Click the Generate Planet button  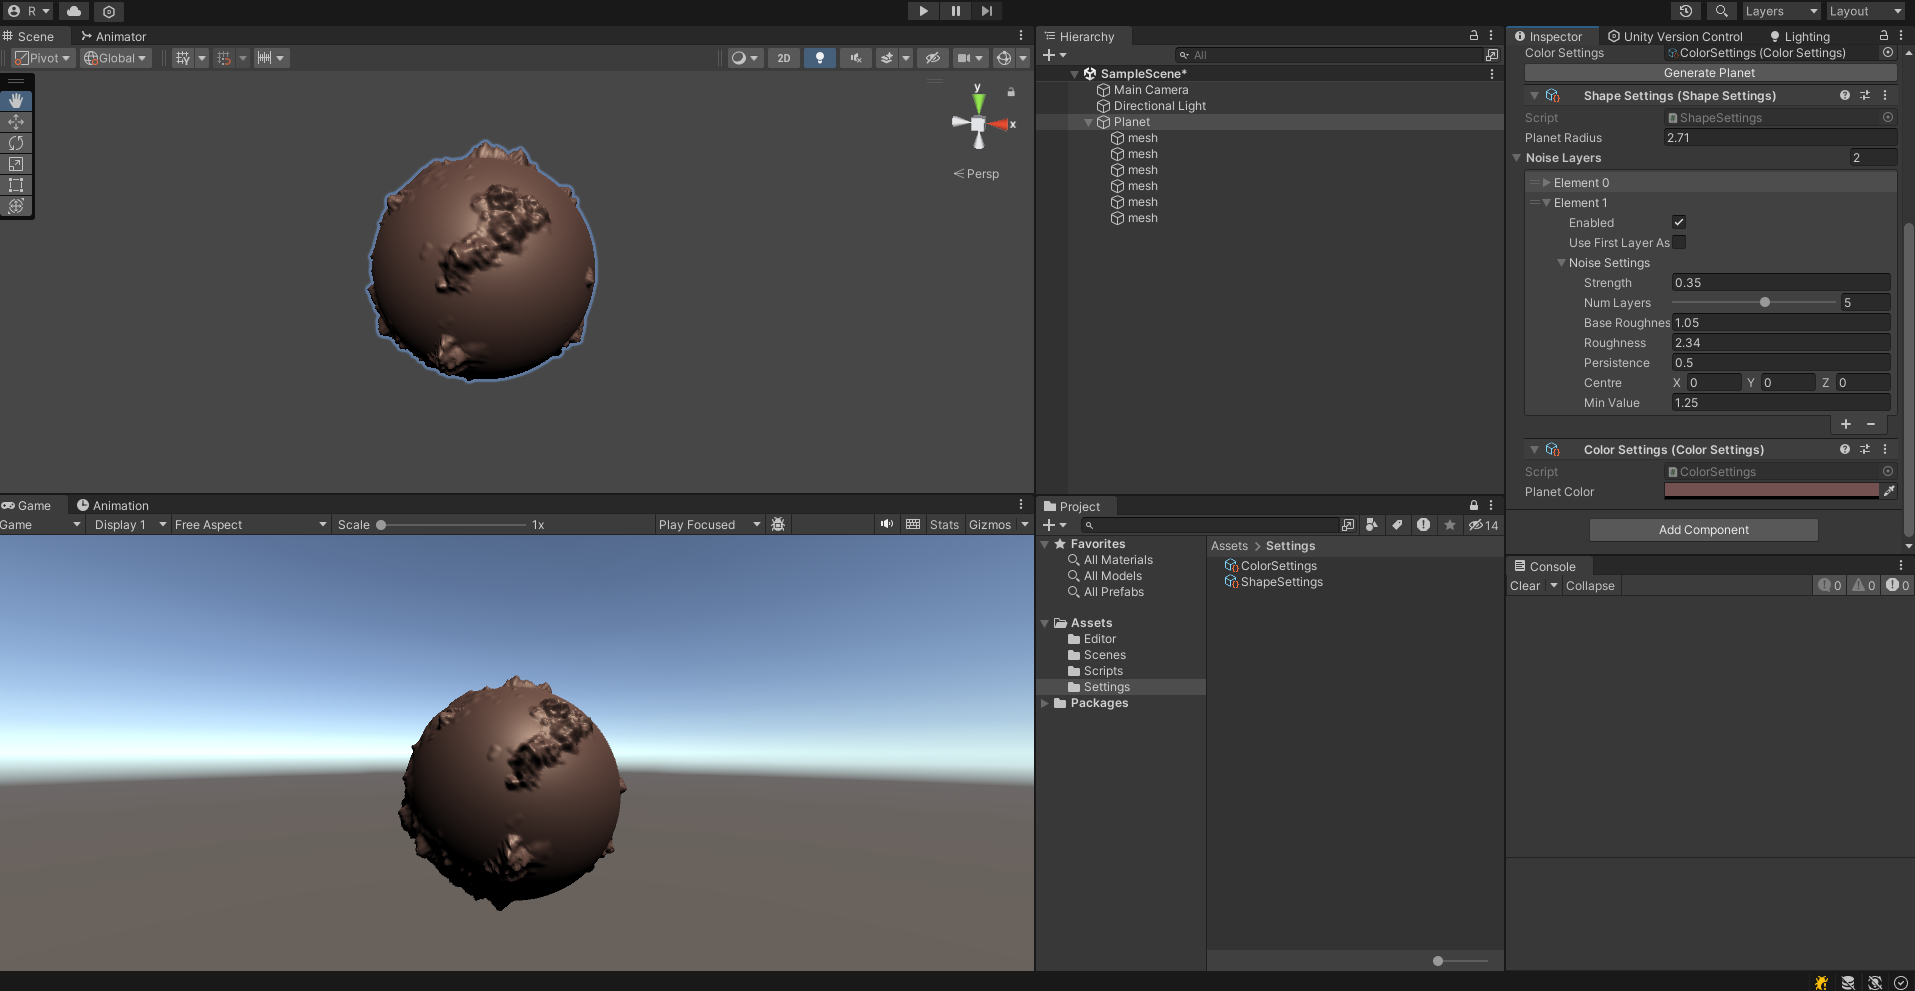coord(1709,73)
